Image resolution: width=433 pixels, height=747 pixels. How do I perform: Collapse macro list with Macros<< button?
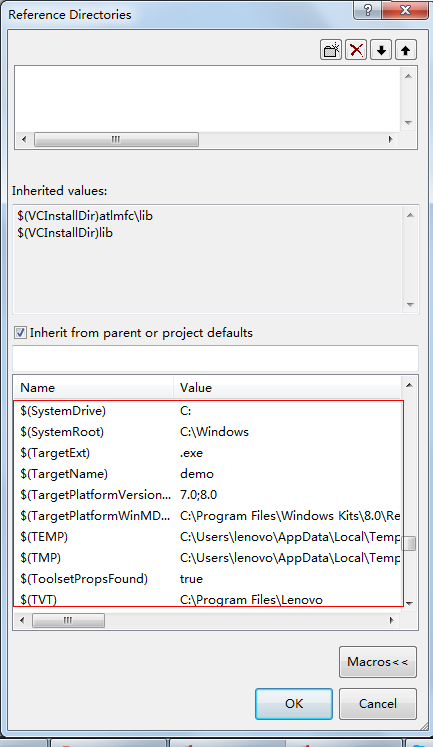[x=378, y=662]
